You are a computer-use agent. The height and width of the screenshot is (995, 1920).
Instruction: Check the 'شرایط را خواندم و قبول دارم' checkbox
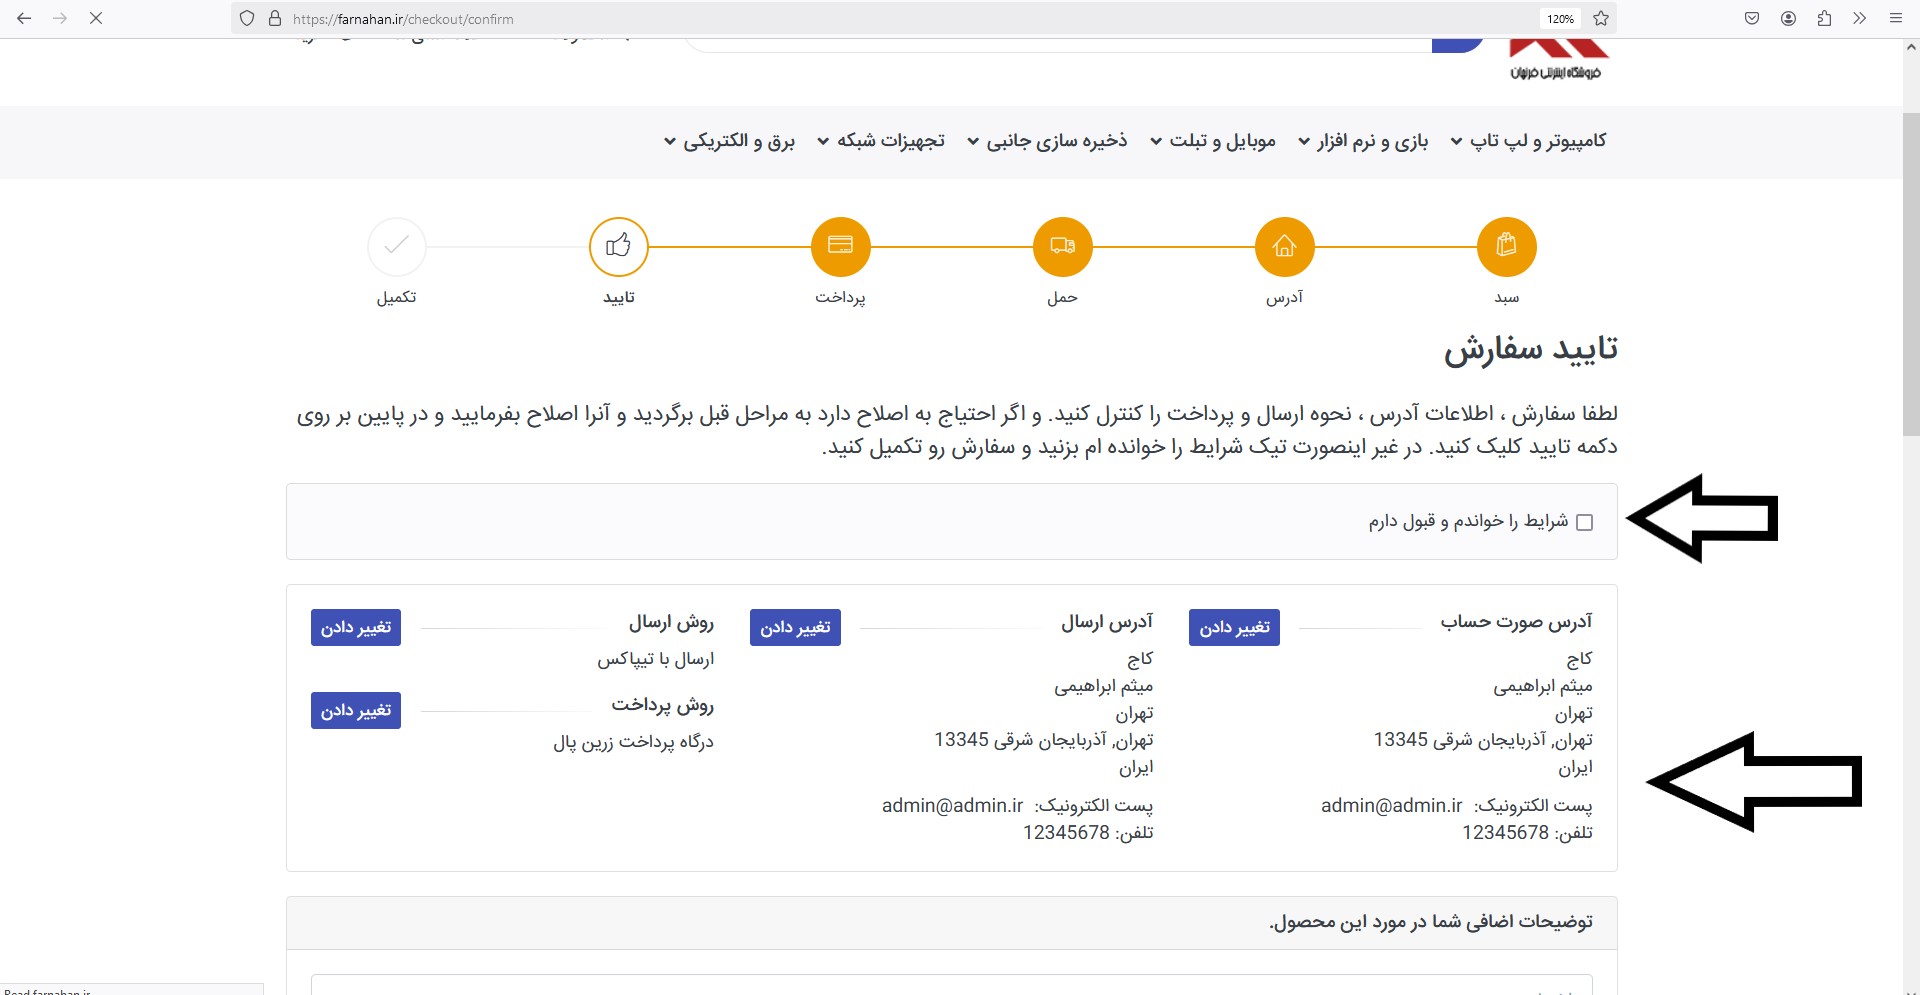(x=1584, y=522)
